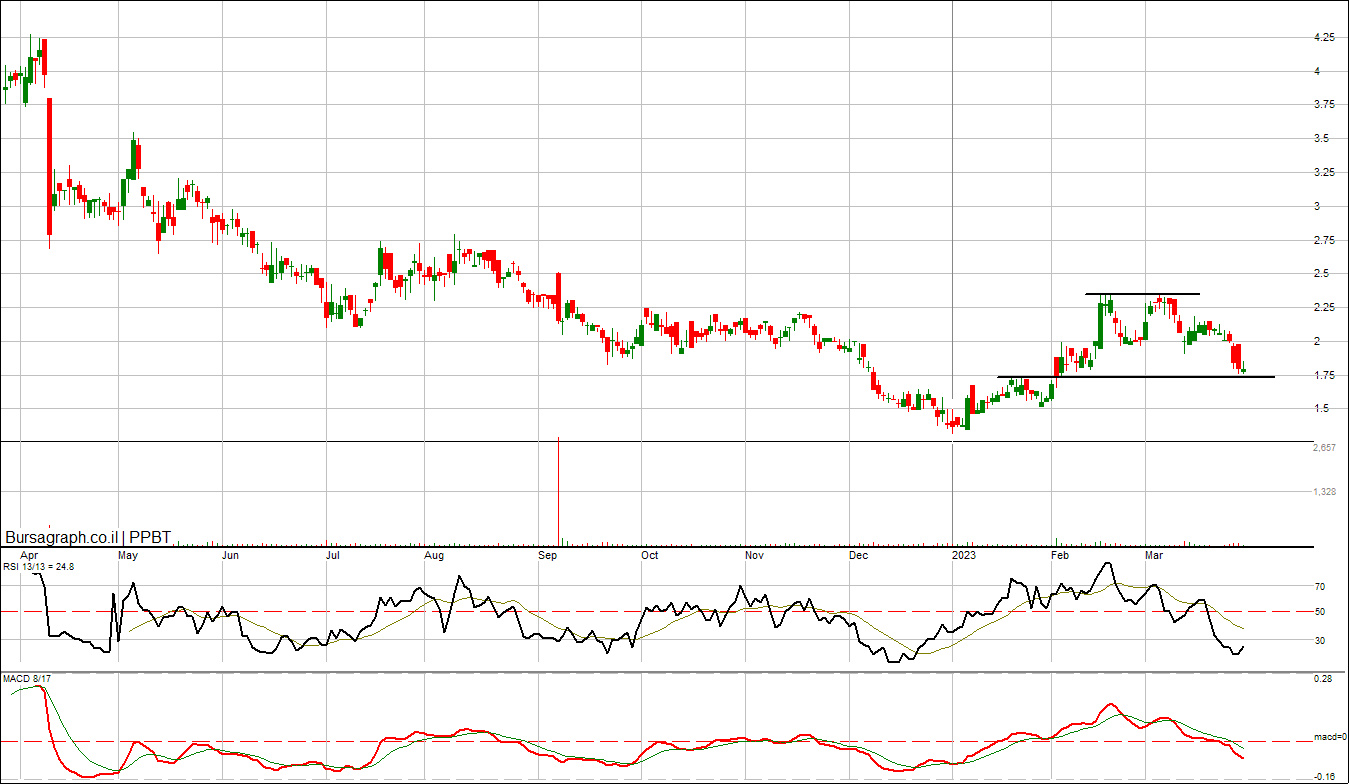Click the Apr label on the time axis
Screen dimensions: 1349x784
click(x=29, y=555)
